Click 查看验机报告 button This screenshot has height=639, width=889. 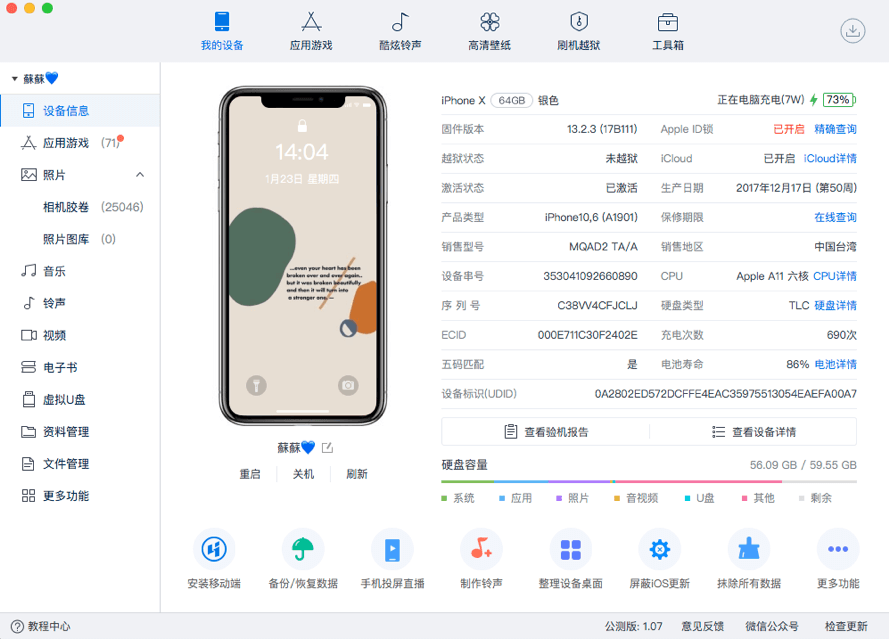coord(546,432)
